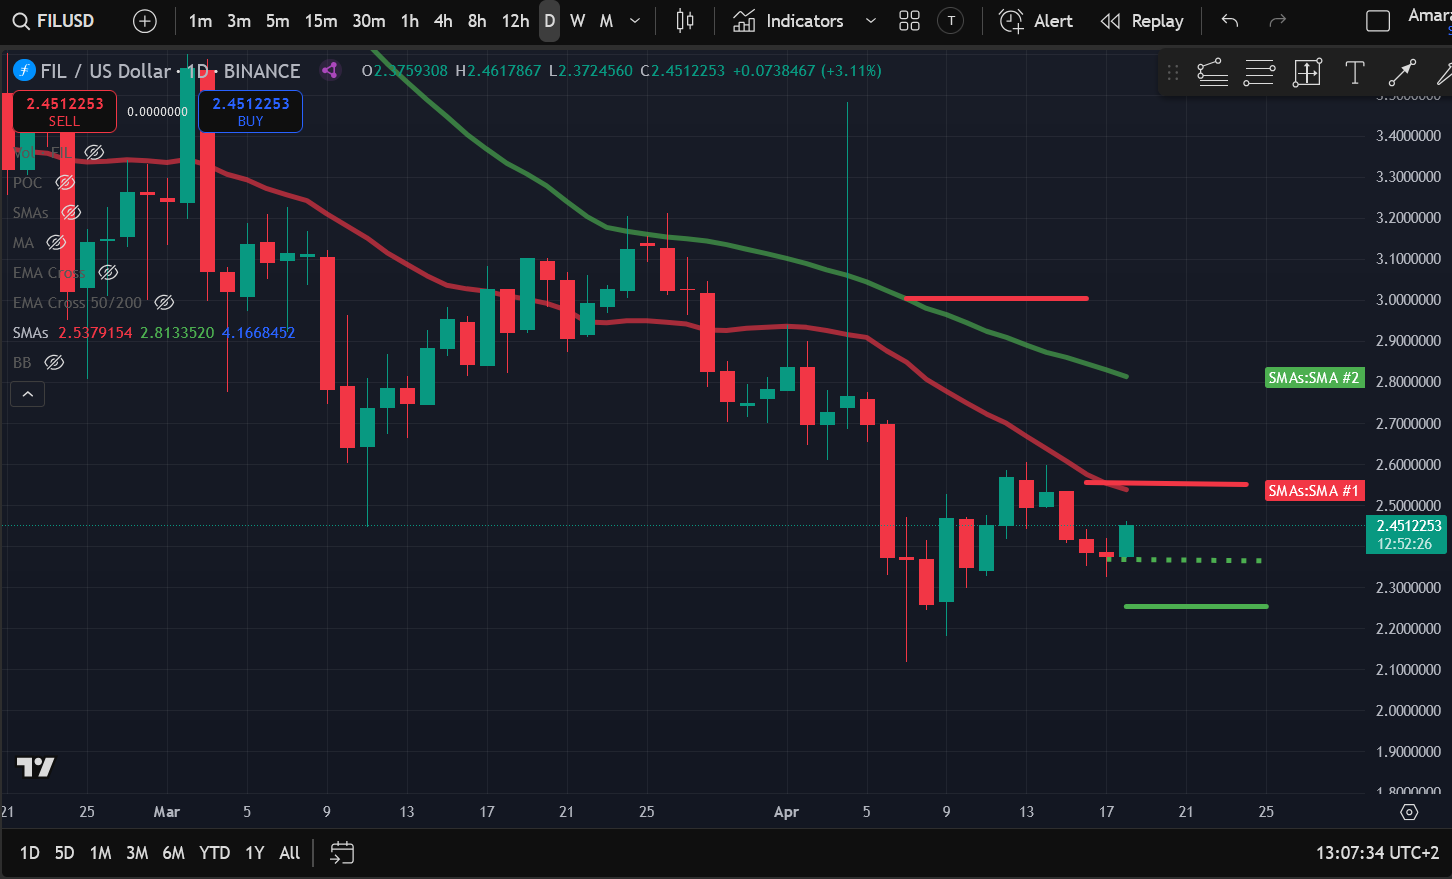Switch to 8h timeframe
1452x879 pixels.
tap(477, 21)
